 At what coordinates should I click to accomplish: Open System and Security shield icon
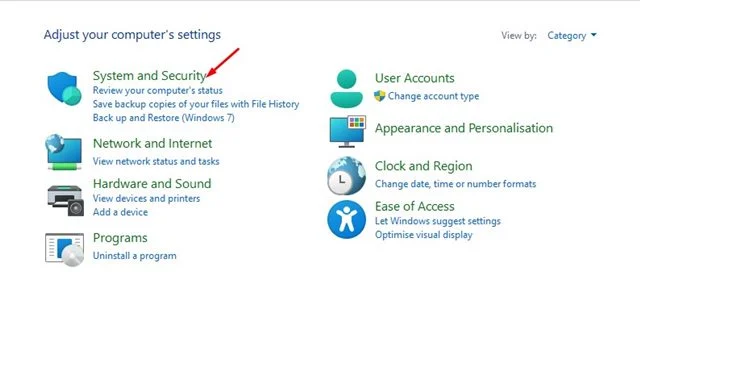coord(65,89)
